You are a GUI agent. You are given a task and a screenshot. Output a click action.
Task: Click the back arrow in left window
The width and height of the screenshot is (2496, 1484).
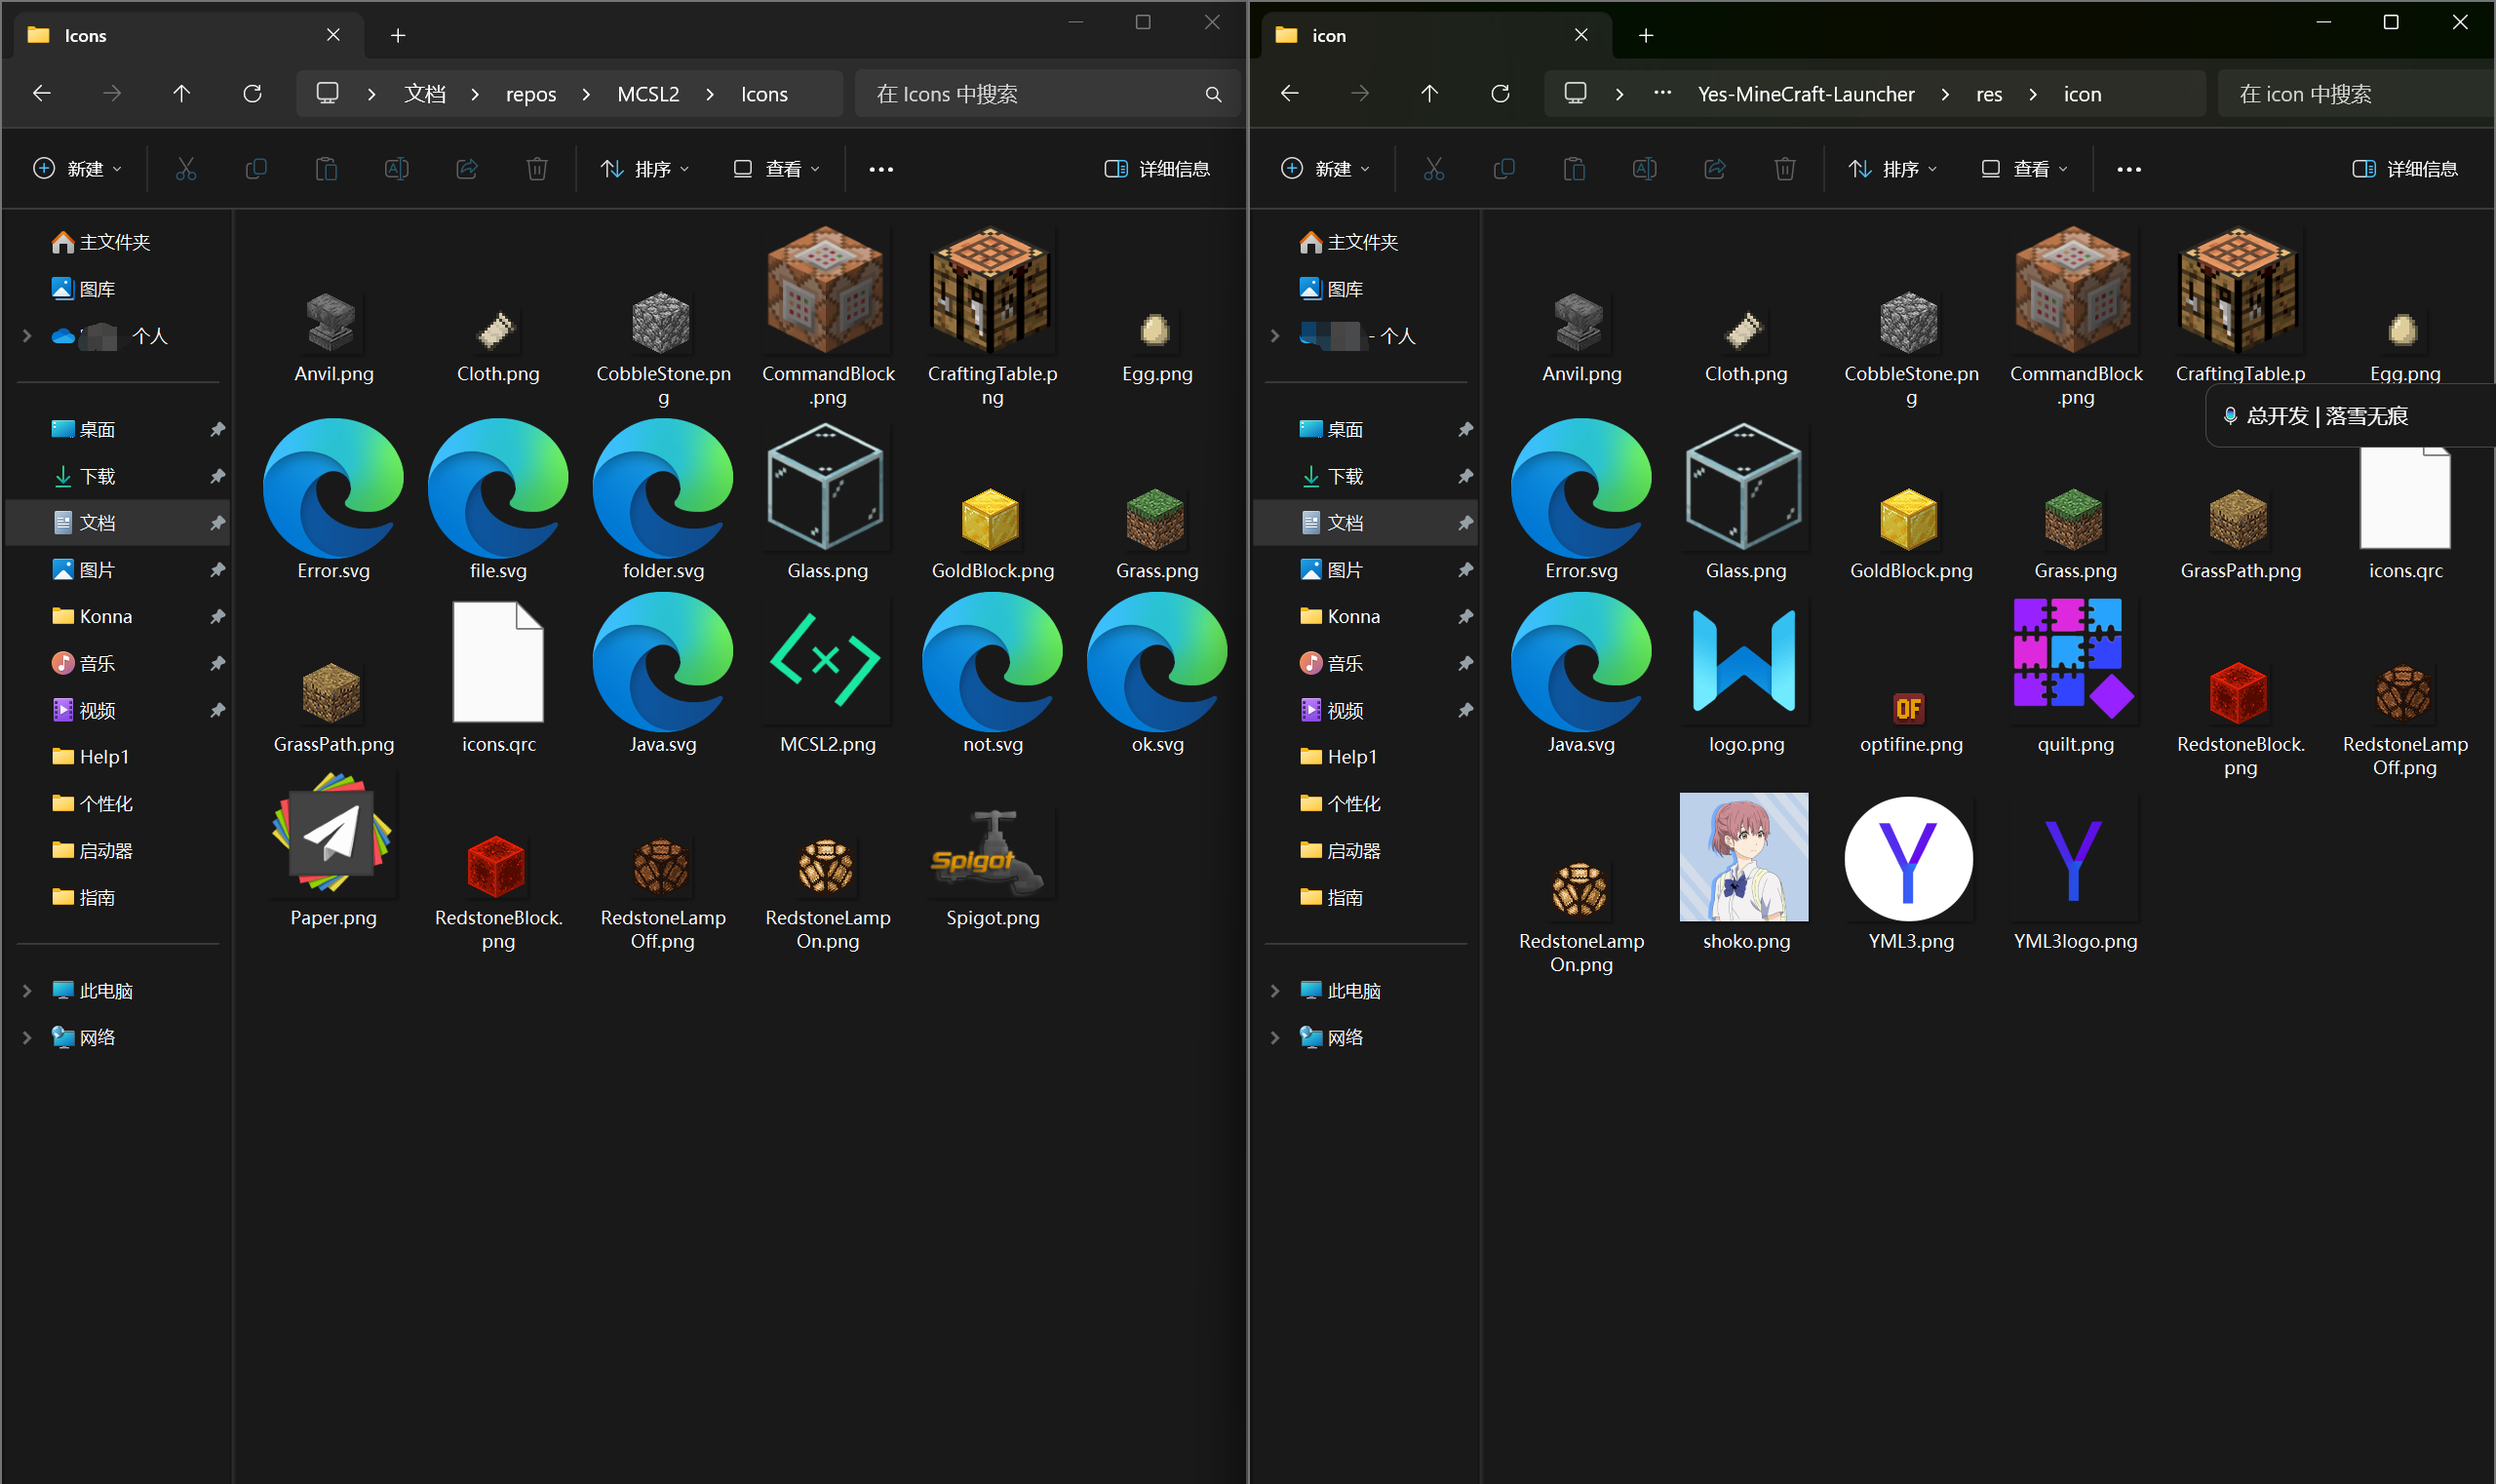(x=42, y=94)
